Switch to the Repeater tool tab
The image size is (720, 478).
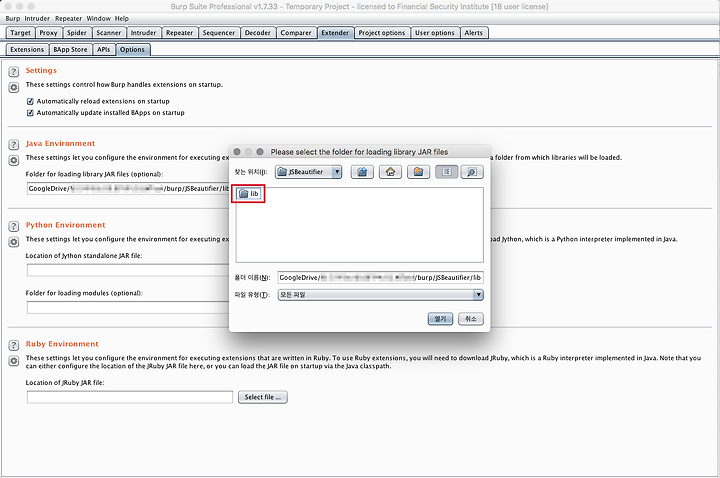coord(180,33)
